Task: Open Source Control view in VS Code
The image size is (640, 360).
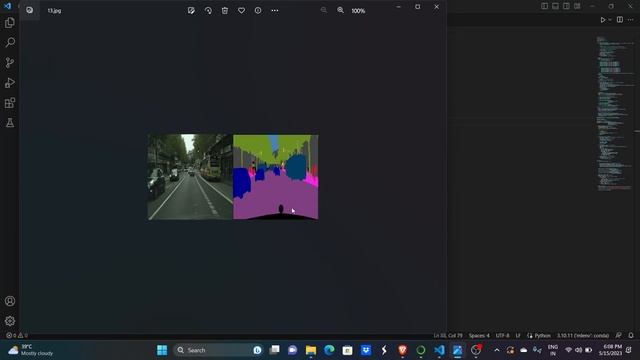Action: 10,62
